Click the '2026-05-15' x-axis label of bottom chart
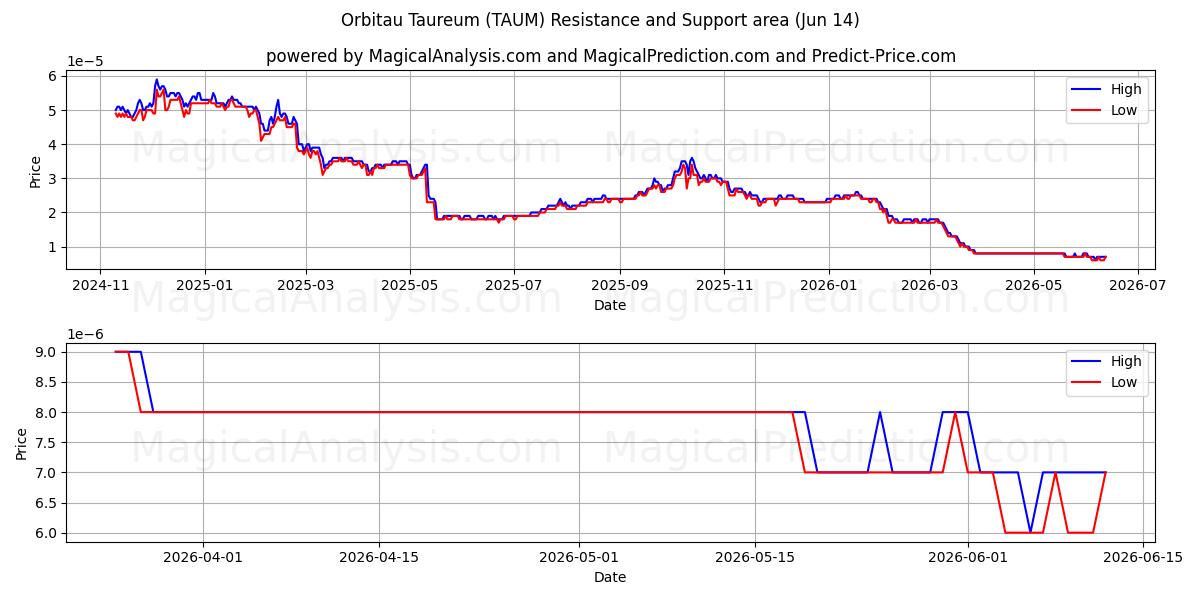Screen dimensions: 1200x600 click(755, 558)
